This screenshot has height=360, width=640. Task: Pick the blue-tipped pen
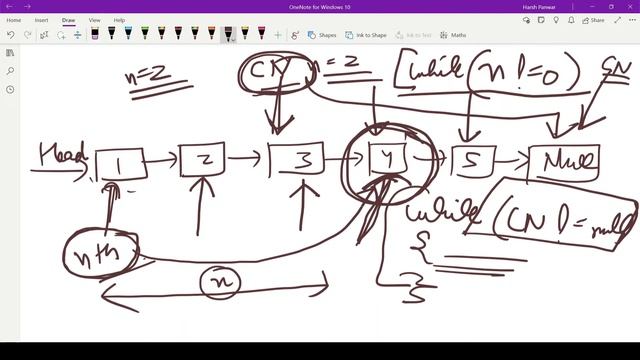(128, 33)
